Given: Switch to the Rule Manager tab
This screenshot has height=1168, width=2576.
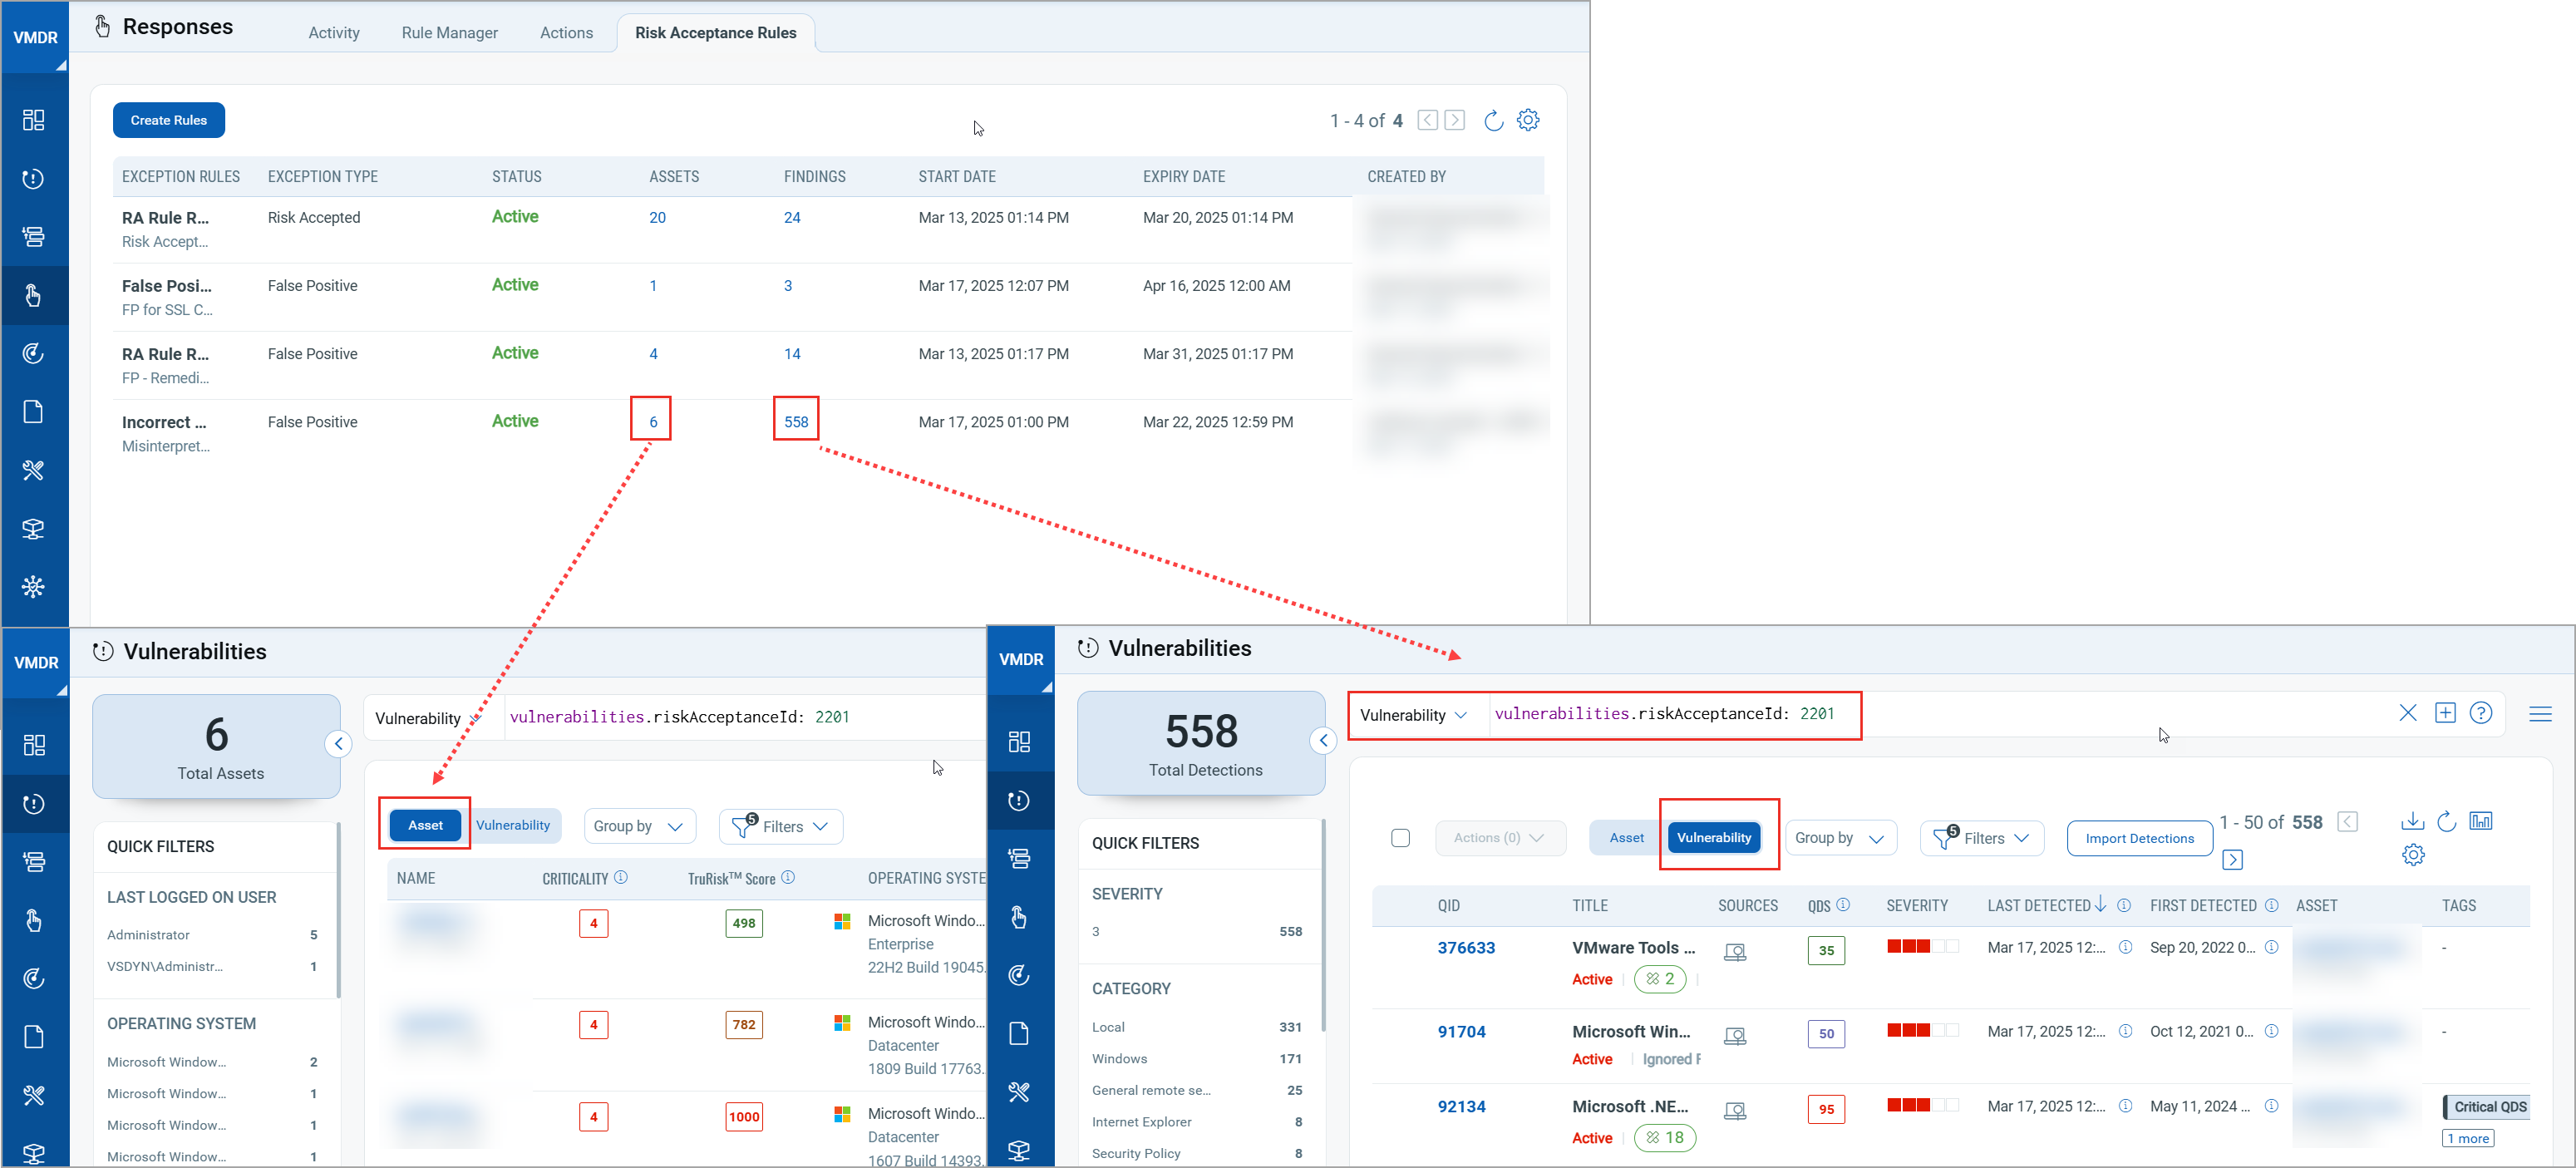Looking at the screenshot, I should (448, 32).
